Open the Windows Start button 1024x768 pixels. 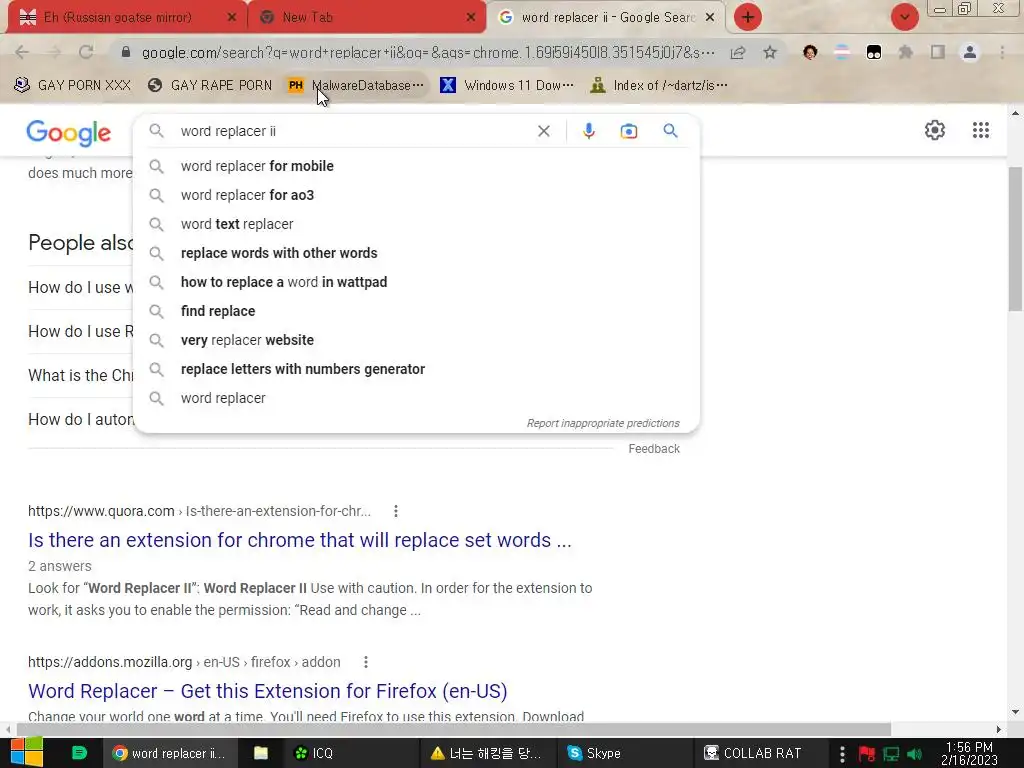27,752
